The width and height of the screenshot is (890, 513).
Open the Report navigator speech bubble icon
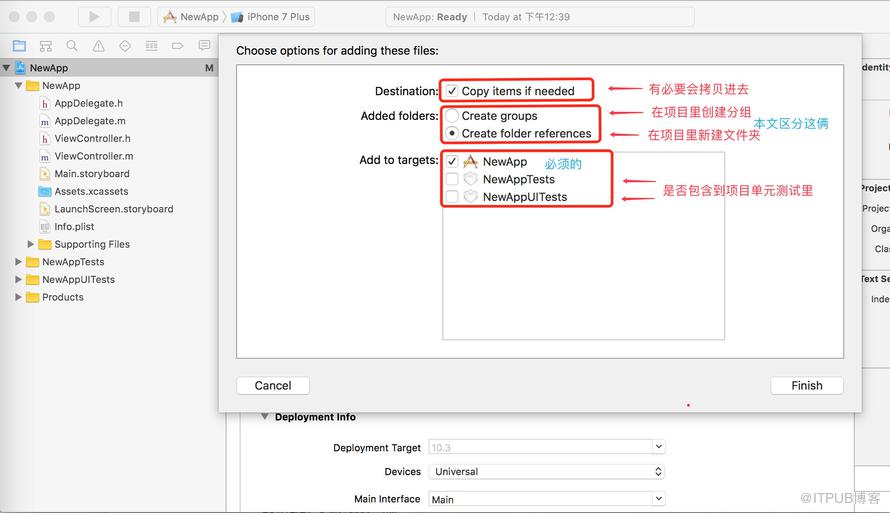point(204,45)
